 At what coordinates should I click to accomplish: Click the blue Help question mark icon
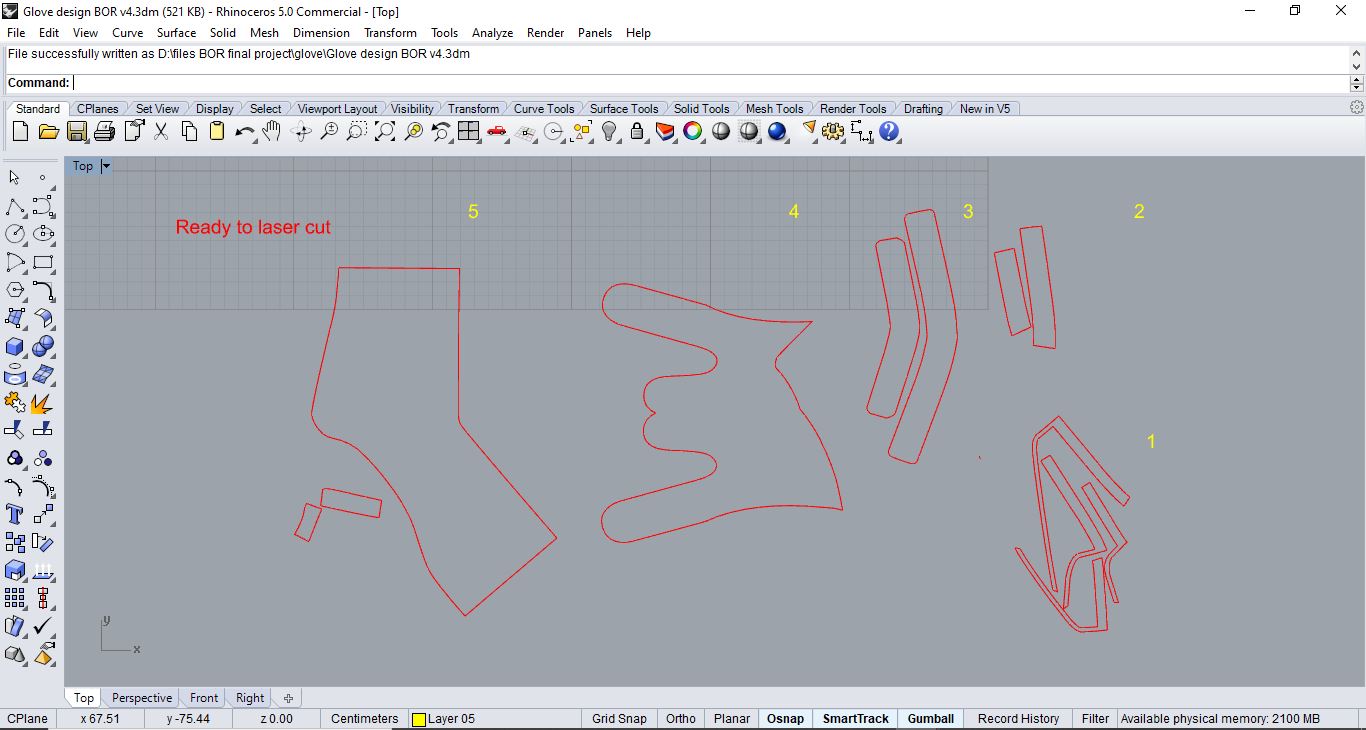click(x=889, y=131)
